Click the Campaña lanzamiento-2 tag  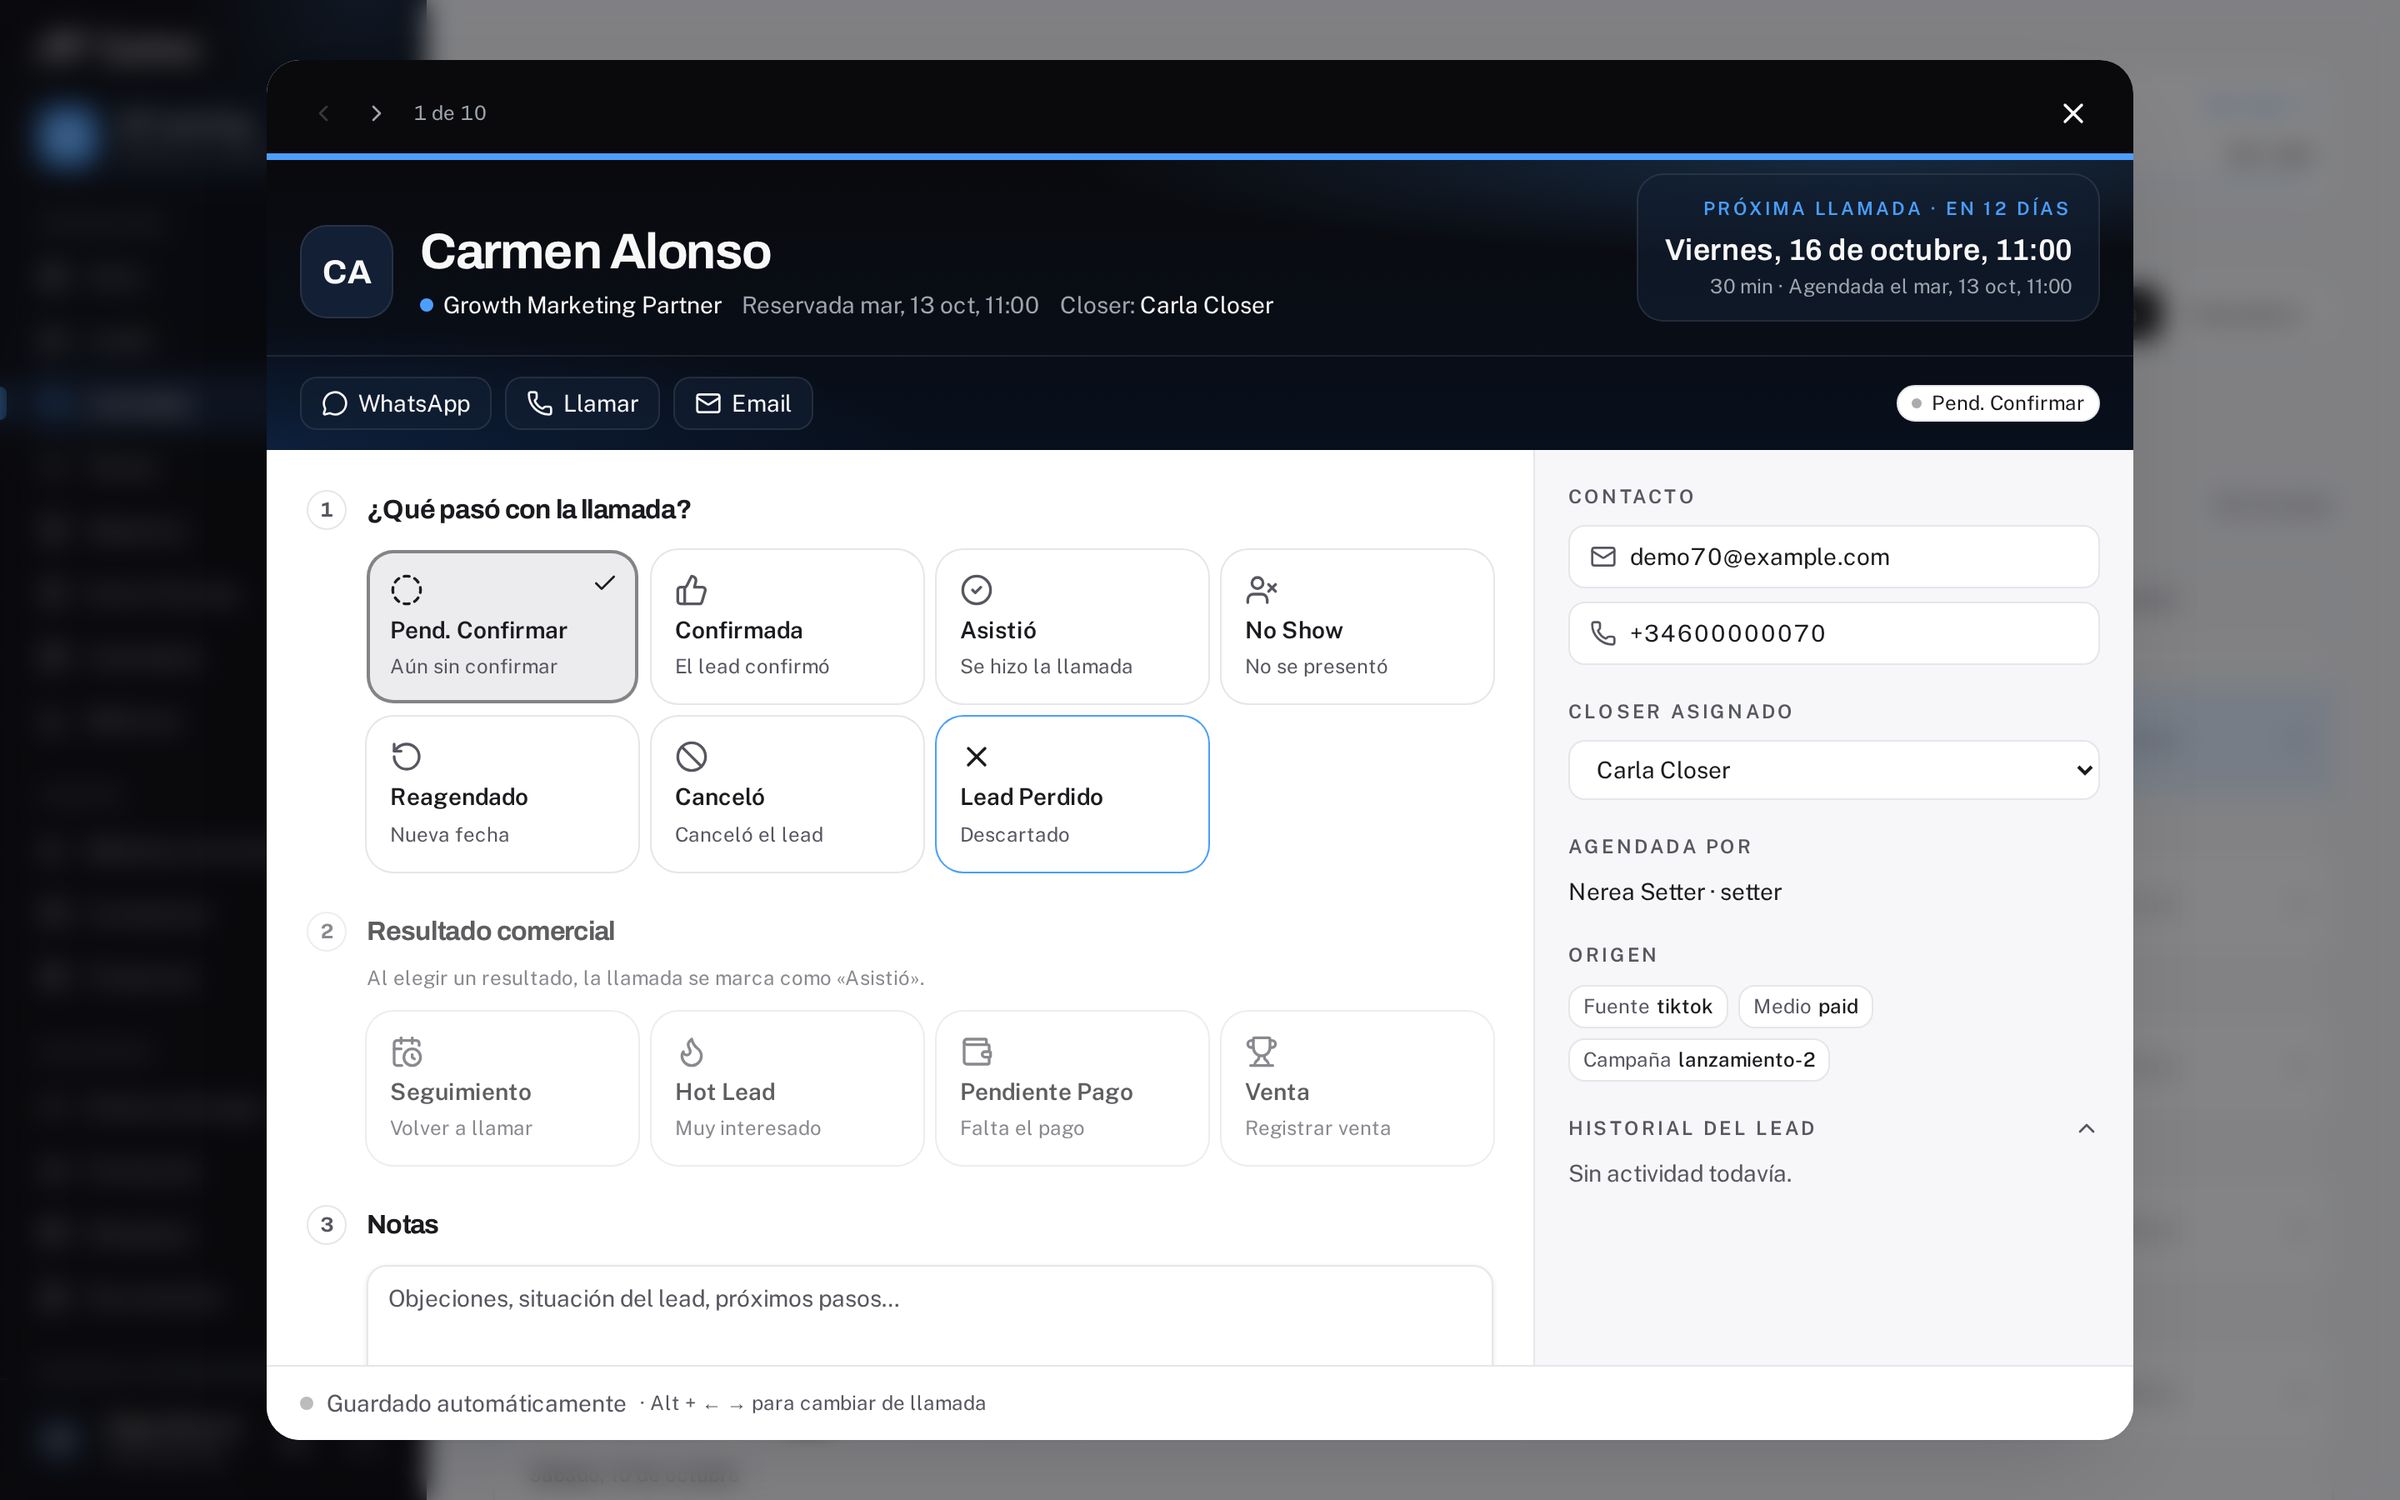click(x=1698, y=1060)
